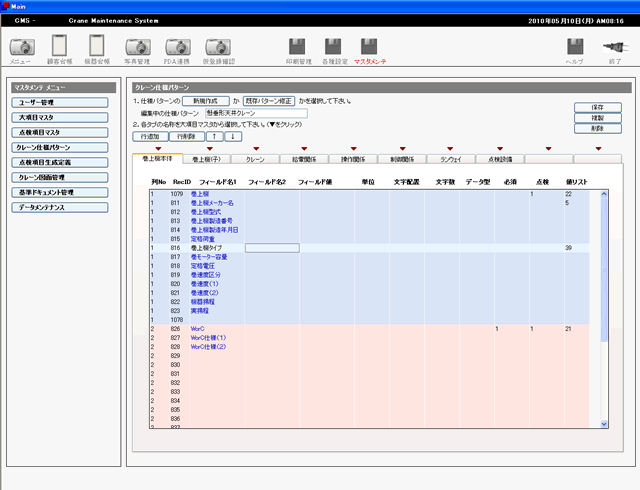This screenshot has width=640, height=490.
Task: Open 大項目マスタ in the master menu
Action: 60,118
